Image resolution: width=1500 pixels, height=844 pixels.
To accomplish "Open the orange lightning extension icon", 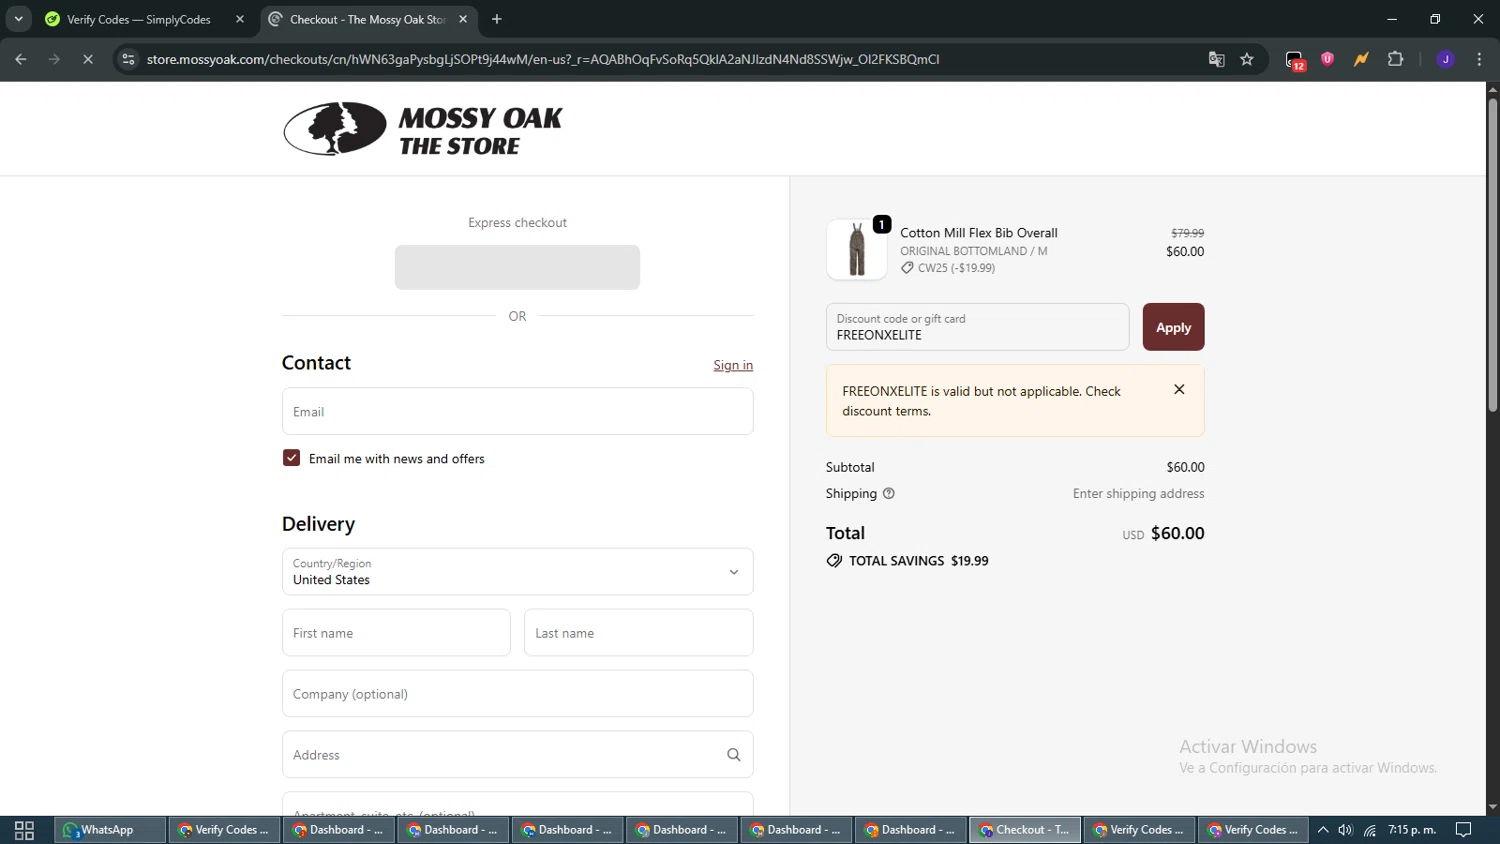I will (1361, 59).
